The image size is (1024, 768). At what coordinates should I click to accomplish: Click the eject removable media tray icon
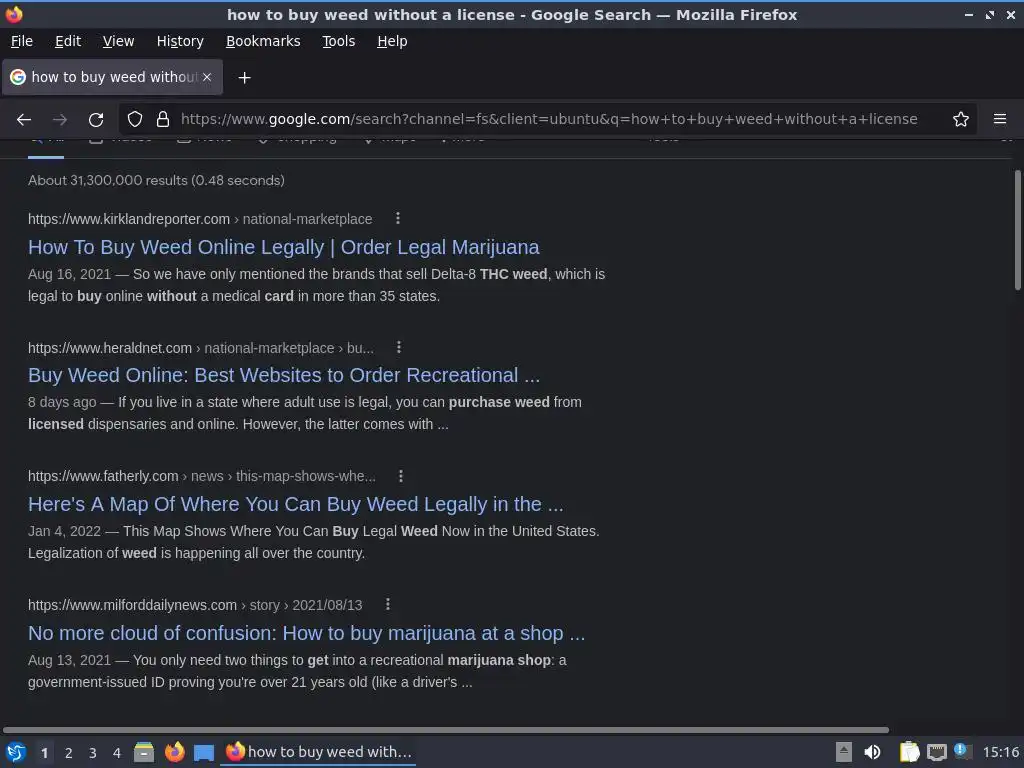point(844,752)
